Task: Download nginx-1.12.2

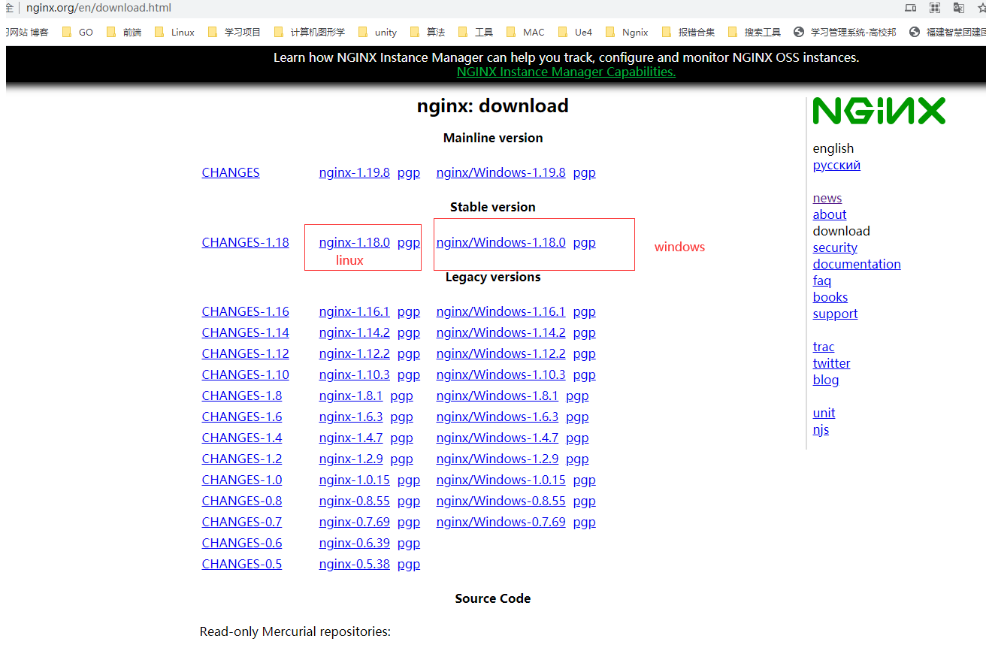Action: pyautogui.click(x=354, y=354)
